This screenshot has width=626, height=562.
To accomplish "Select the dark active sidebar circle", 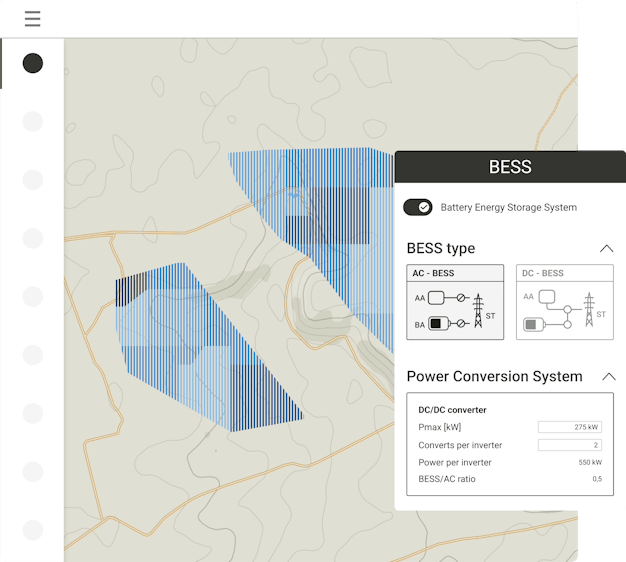I will coord(32,64).
